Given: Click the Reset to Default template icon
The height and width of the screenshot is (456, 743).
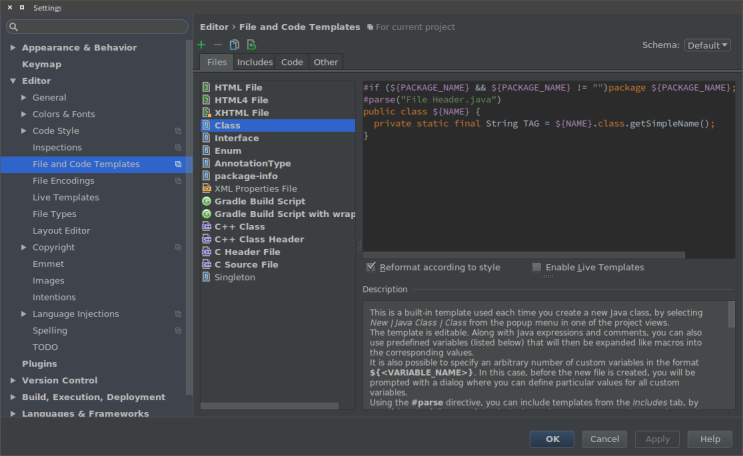Looking at the screenshot, I should (x=251, y=45).
